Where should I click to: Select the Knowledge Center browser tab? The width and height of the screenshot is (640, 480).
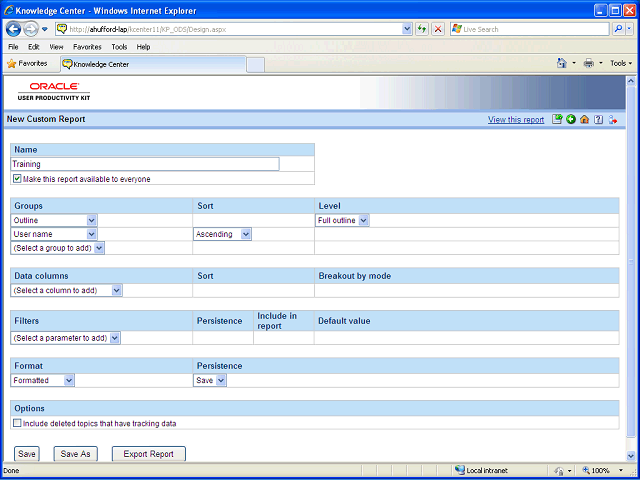pyautogui.click(x=153, y=64)
